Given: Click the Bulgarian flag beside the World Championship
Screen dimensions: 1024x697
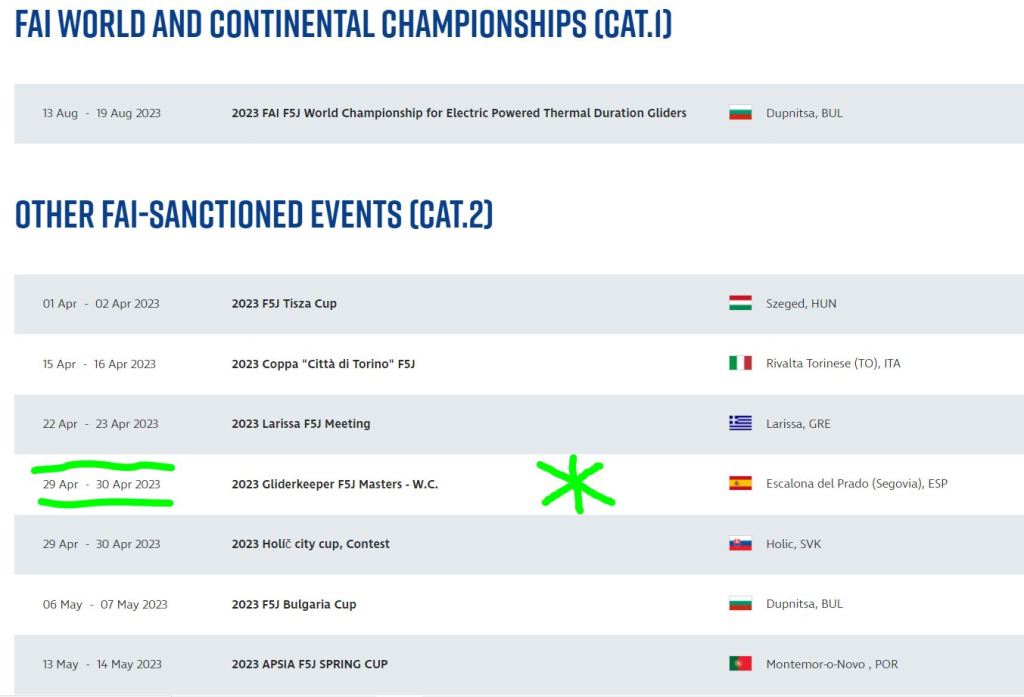Looking at the screenshot, I should (740, 113).
